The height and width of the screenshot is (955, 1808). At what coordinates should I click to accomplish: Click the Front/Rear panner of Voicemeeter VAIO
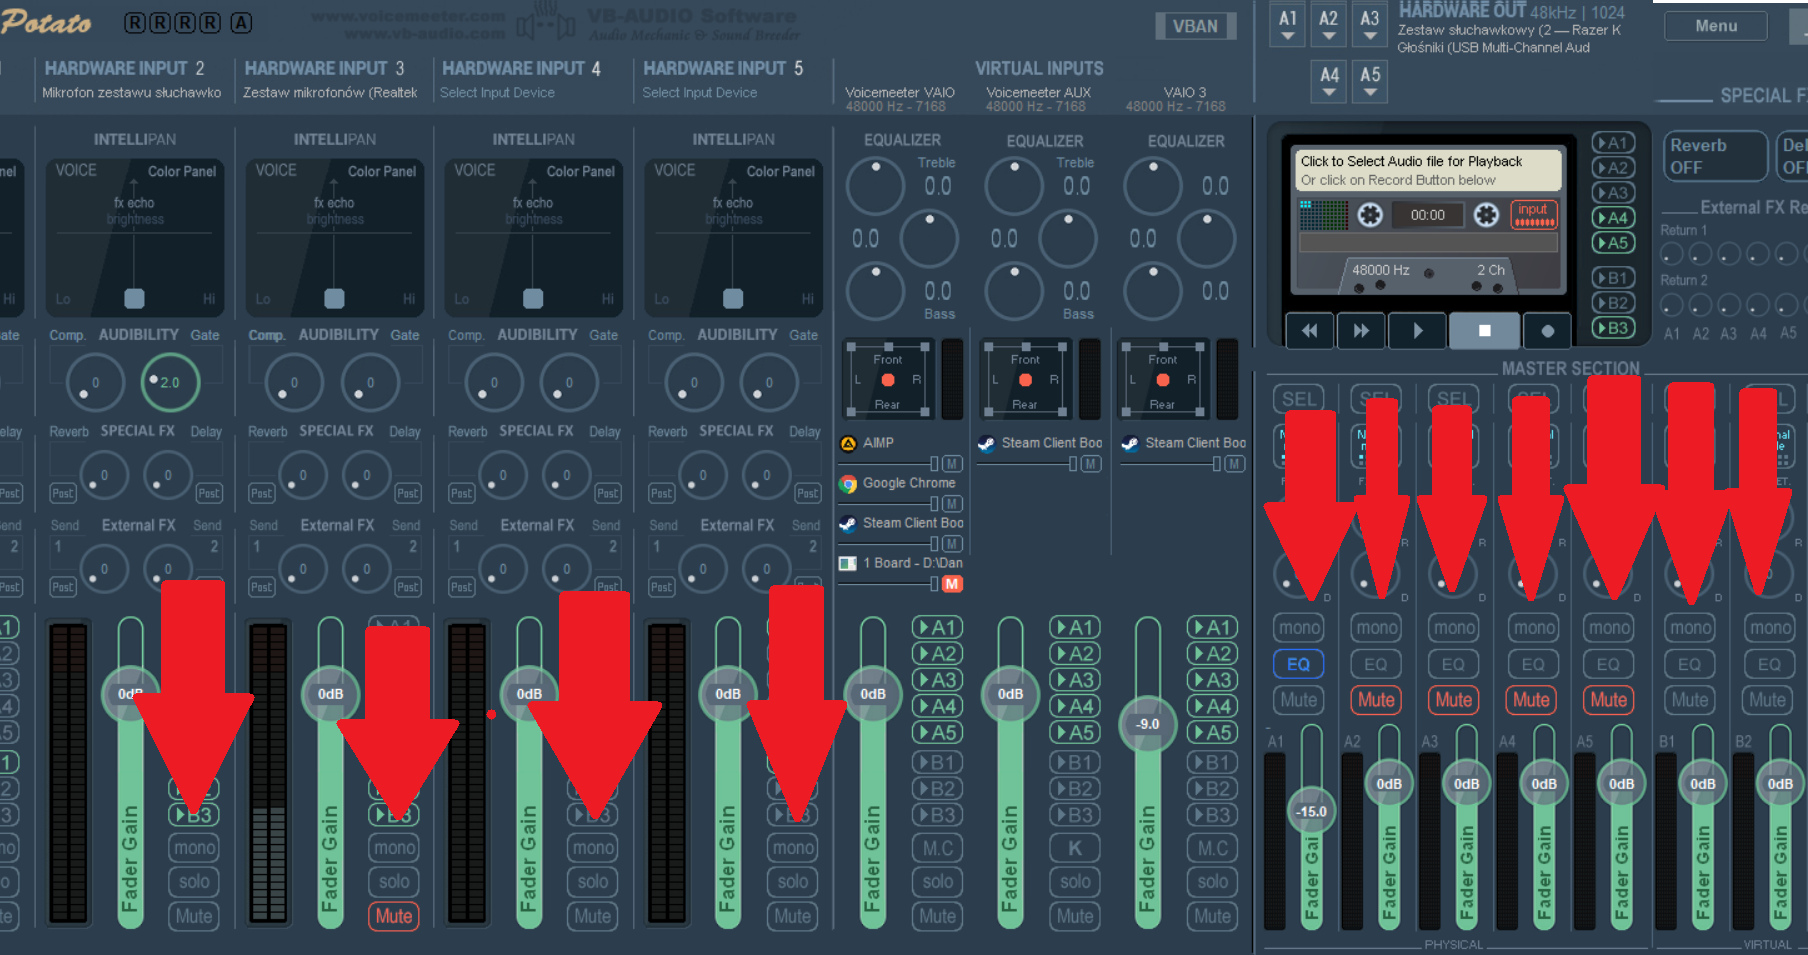887,380
